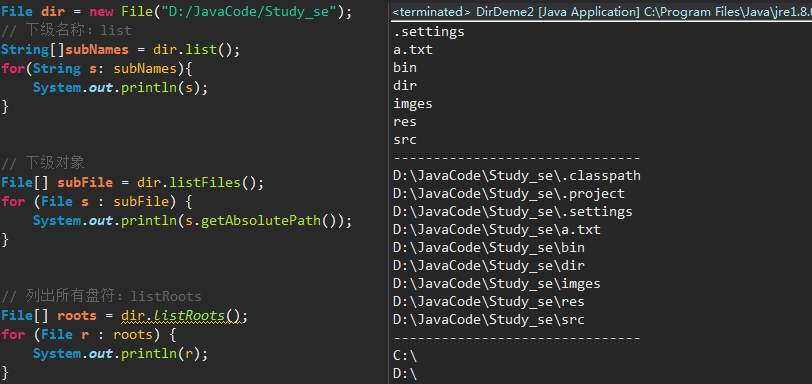Select the 'D:\JavaCode\Study_se\dir' output line

[489, 266]
